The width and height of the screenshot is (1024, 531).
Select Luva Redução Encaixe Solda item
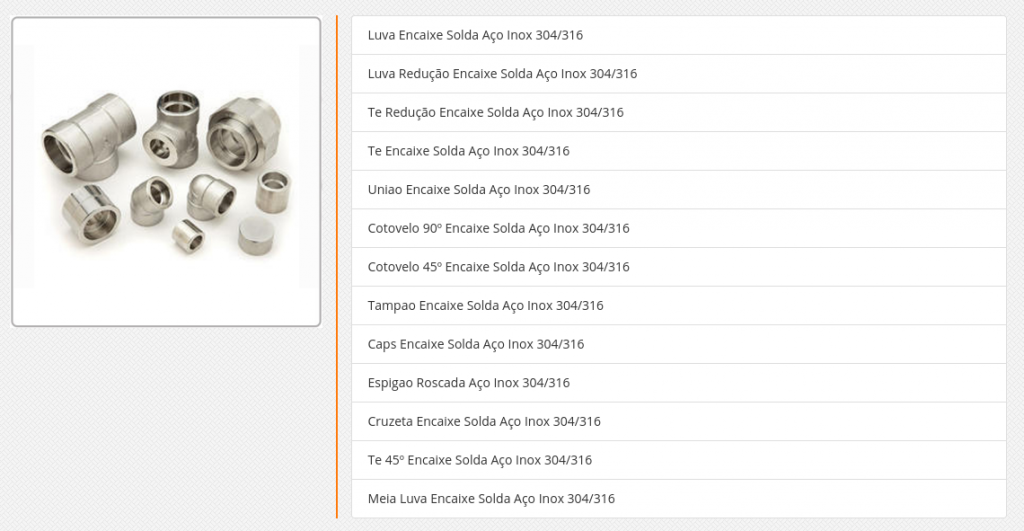coord(502,74)
